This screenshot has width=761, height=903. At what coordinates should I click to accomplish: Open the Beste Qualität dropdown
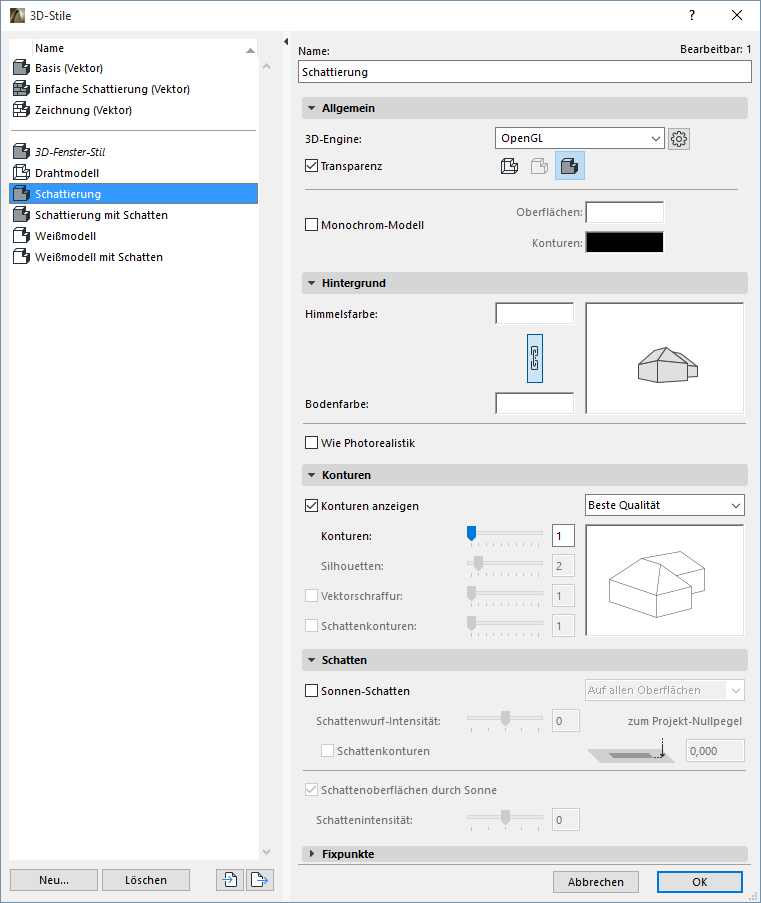665,505
